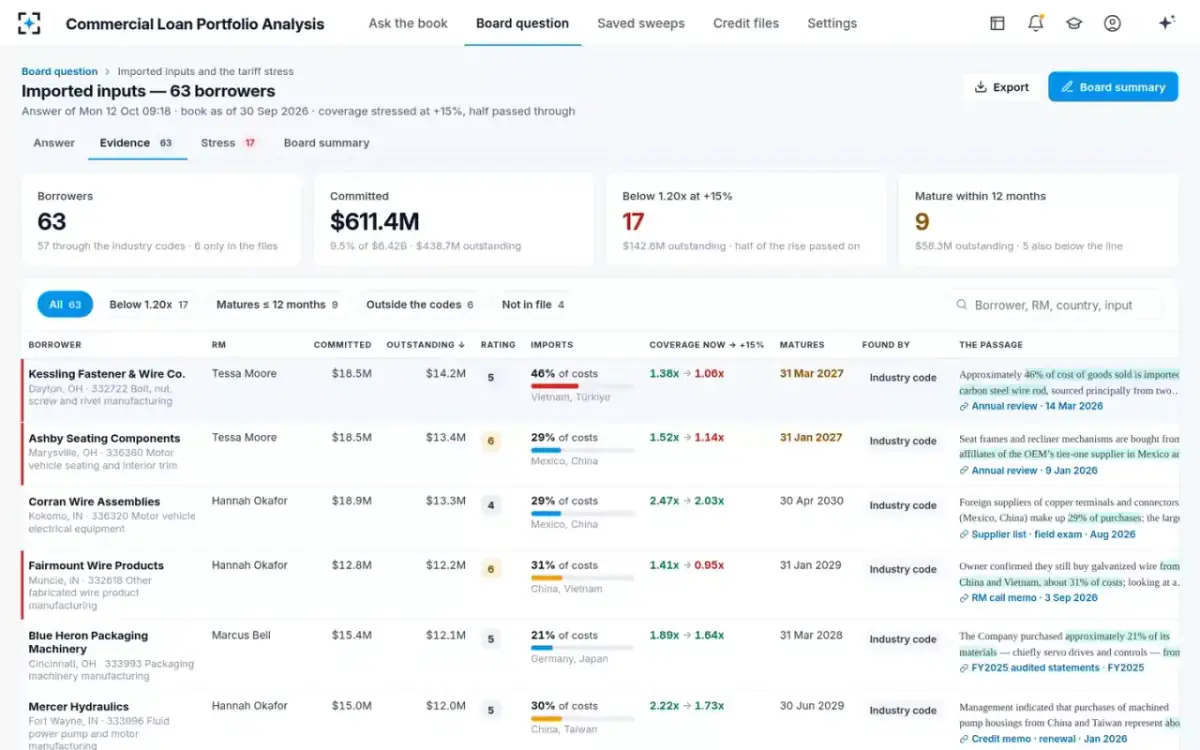Select the All 63 filter chip
Viewport: 1200px width, 750px height.
click(x=65, y=305)
